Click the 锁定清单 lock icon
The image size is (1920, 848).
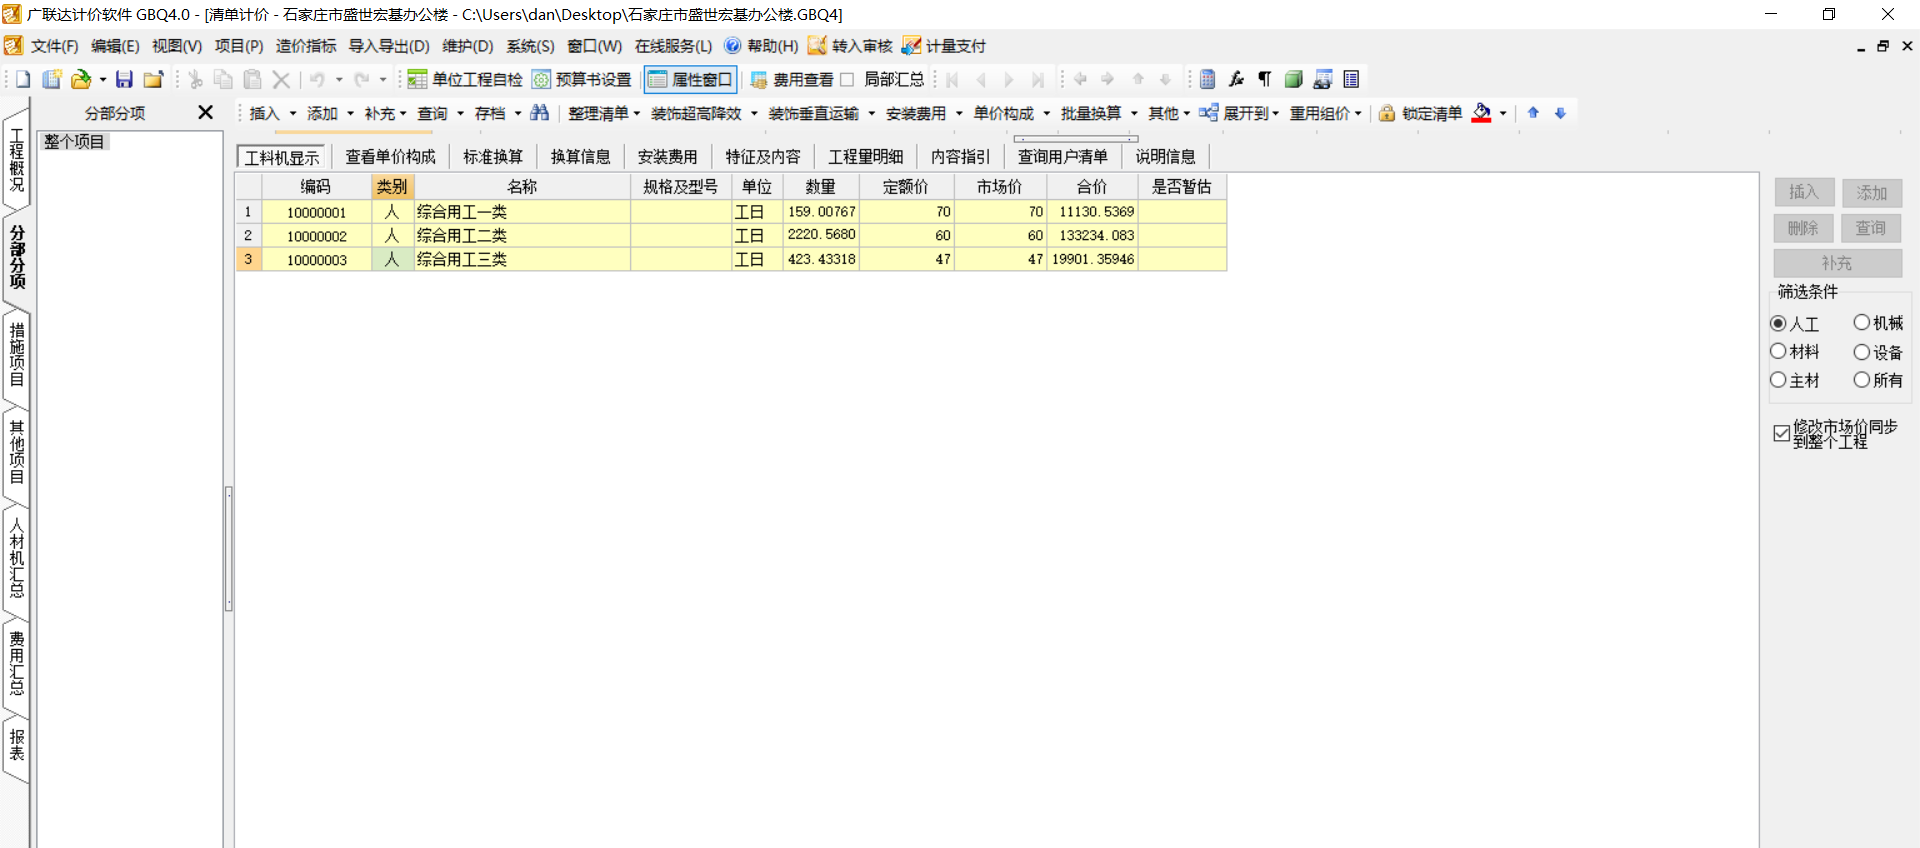tap(1387, 113)
